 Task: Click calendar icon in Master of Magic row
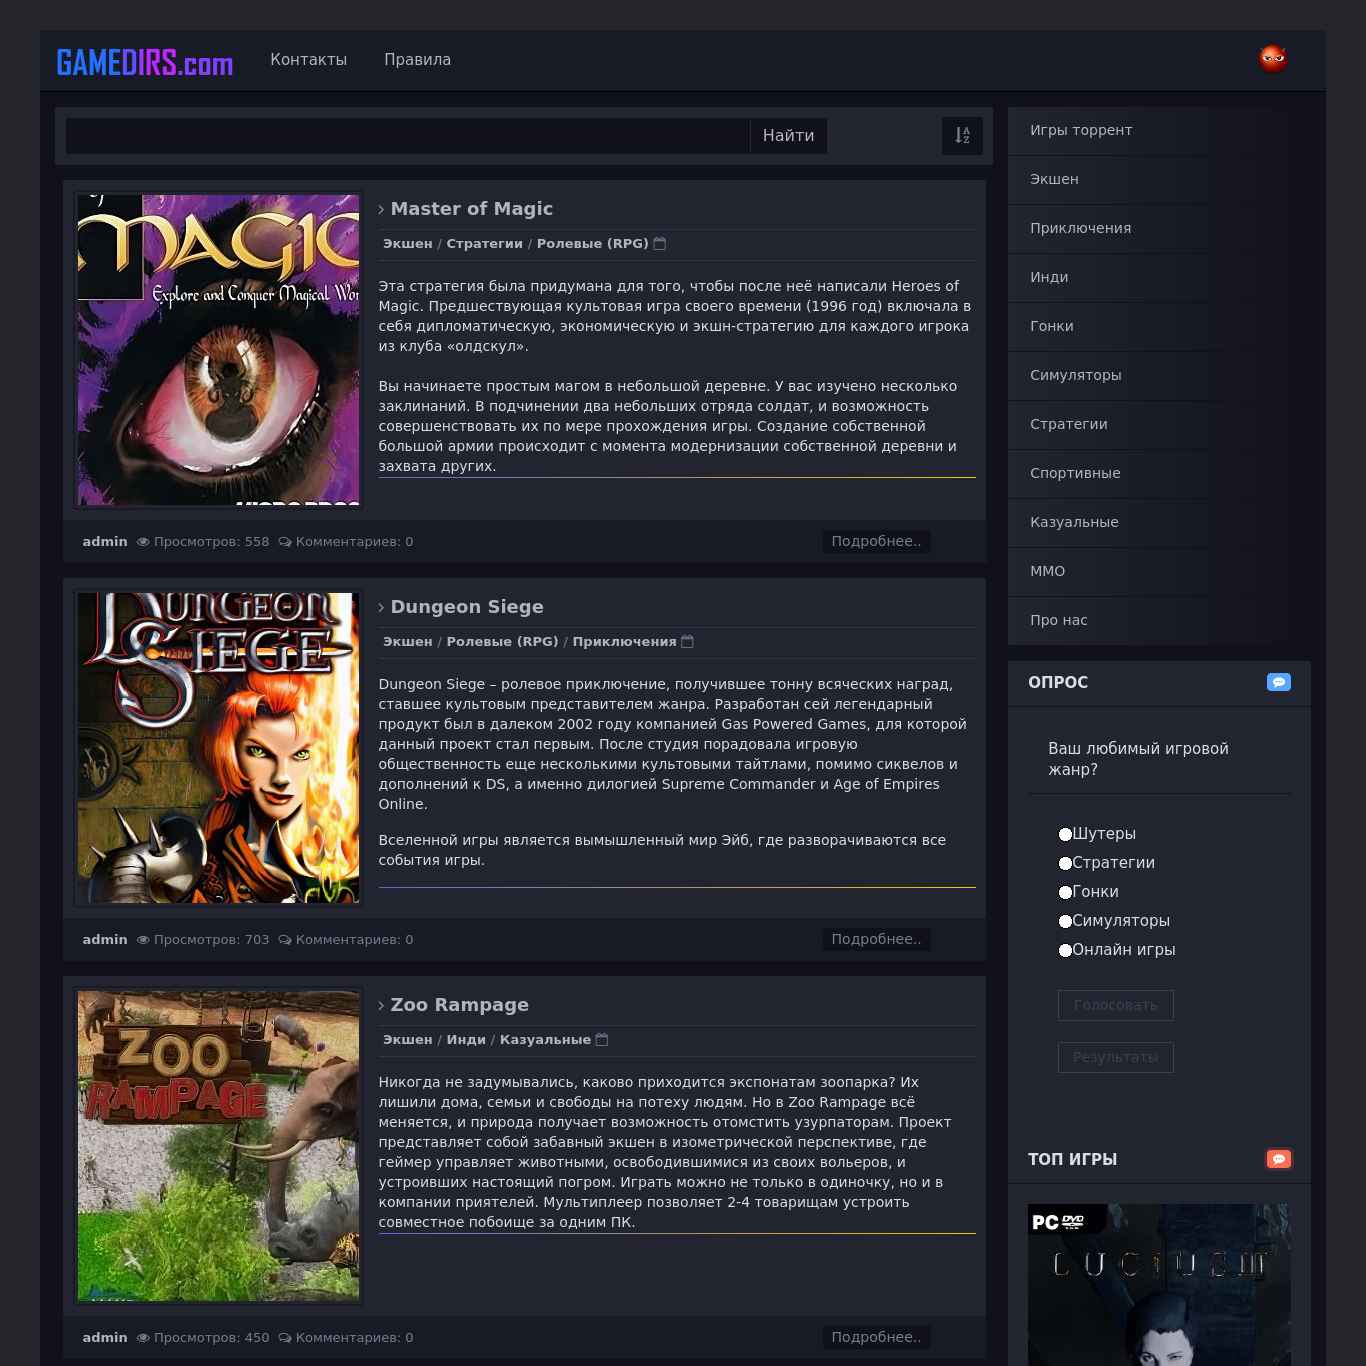tap(660, 243)
